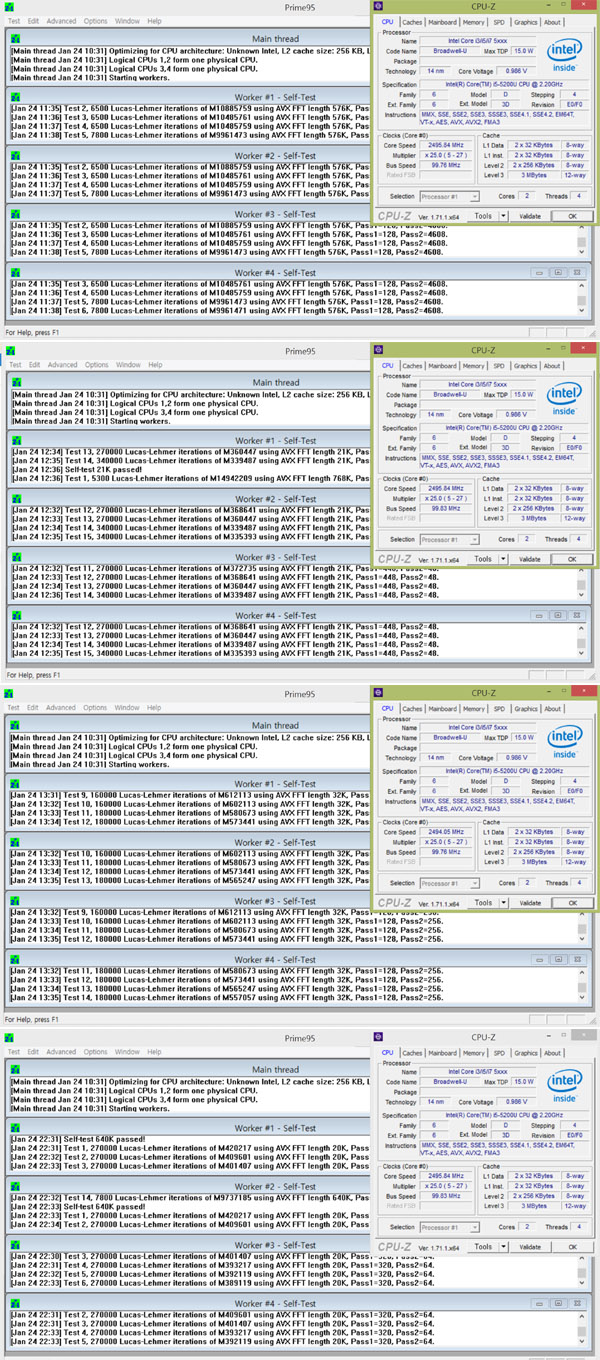Click Worker #4 scrollbar in the 13:3x Prime95 capture
The width and height of the screenshot is (600, 1360).
pyautogui.click(x=584, y=986)
